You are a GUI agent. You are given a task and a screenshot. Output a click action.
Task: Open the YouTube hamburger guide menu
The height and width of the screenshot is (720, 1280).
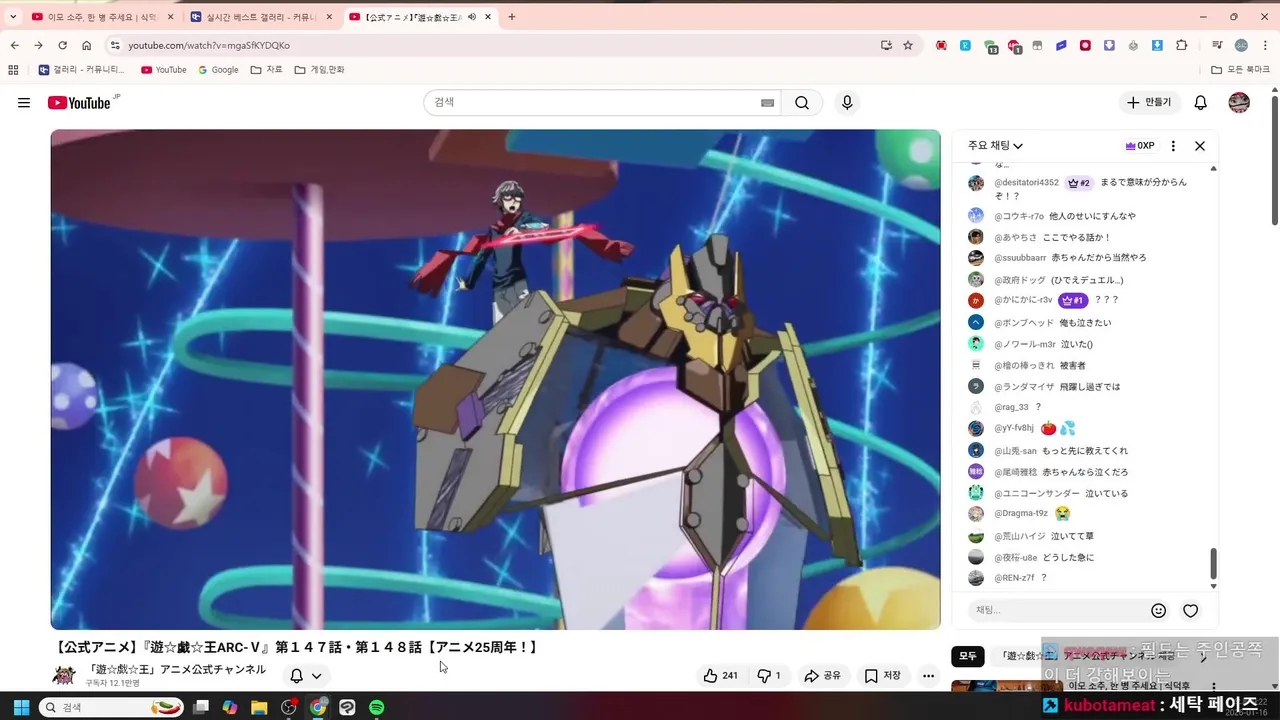coord(24,103)
